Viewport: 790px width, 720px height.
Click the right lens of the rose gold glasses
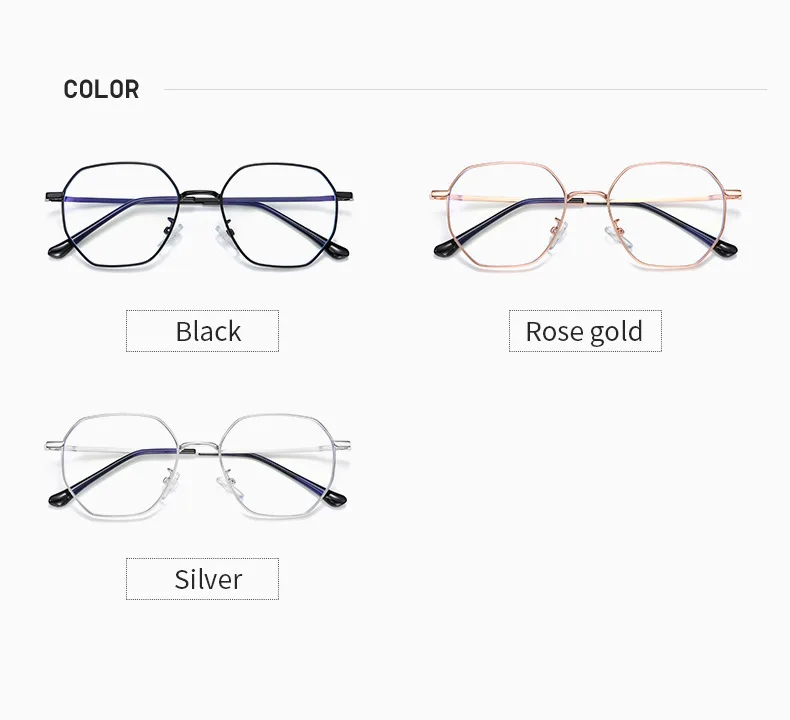pyautogui.click(x=667, y=214)
